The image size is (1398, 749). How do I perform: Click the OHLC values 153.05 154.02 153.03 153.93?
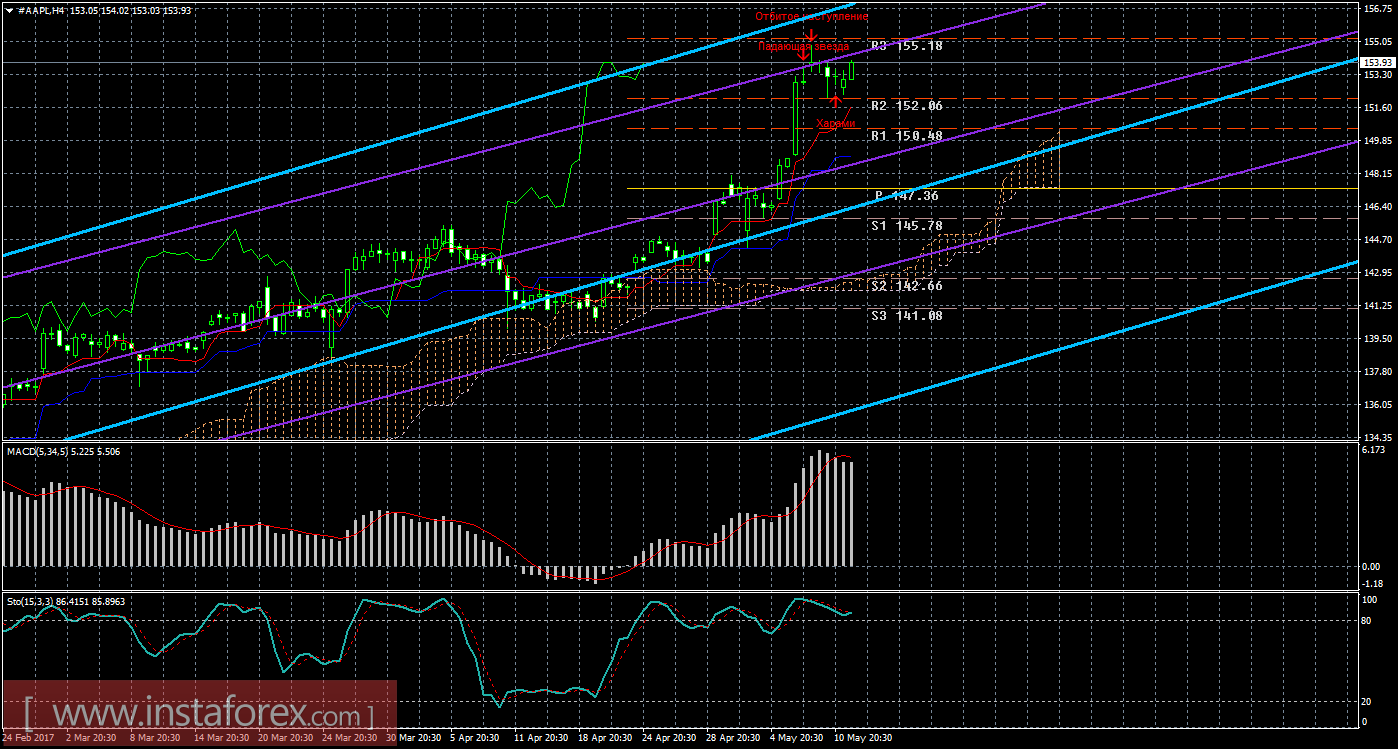click(x=129, y=10)
